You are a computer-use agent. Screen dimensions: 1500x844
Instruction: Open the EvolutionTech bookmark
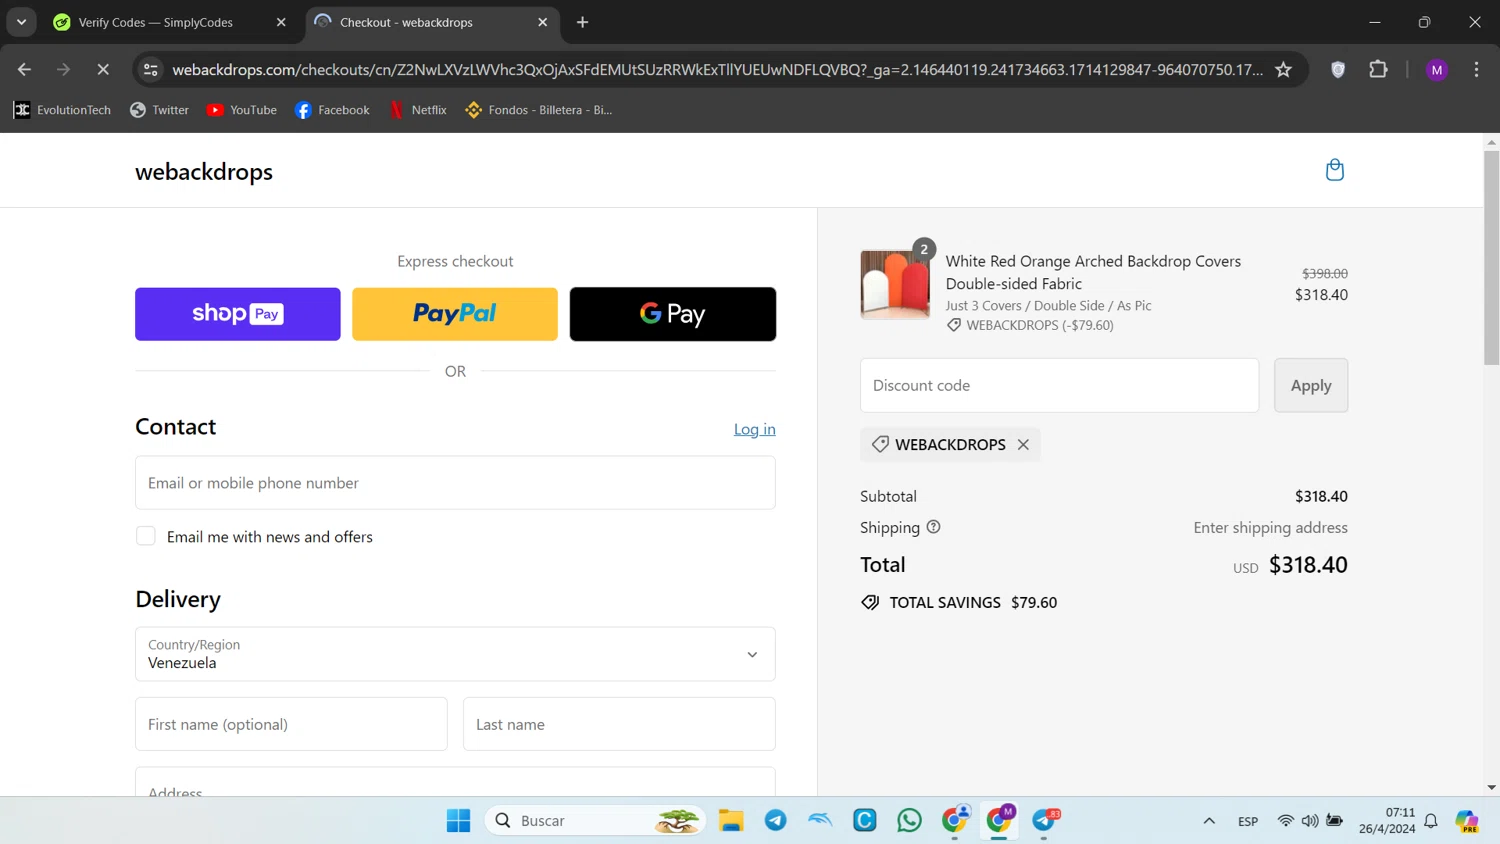tap(62, 110)
